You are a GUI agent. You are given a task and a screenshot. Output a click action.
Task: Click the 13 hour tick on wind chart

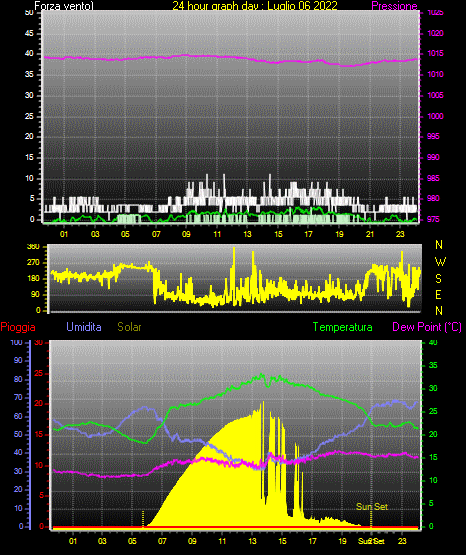click(247, 234)
